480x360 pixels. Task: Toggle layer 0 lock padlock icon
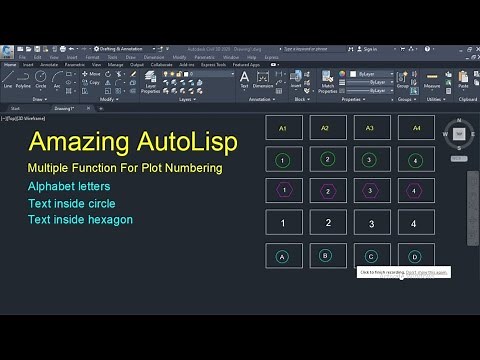(x=179, y=74)
